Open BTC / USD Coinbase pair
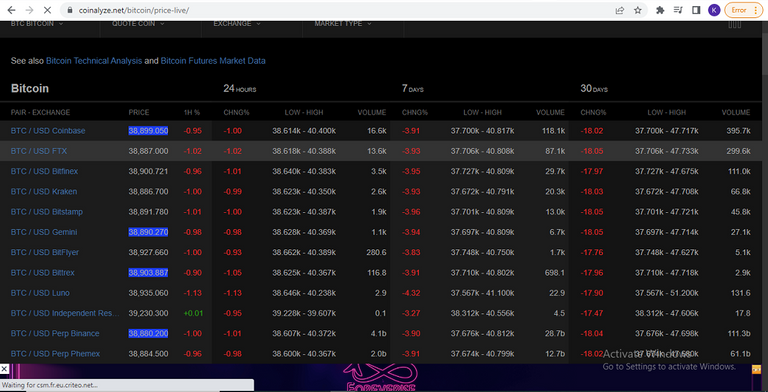The height and width of the screenshot is (392, 768). [x=48, y=131]
